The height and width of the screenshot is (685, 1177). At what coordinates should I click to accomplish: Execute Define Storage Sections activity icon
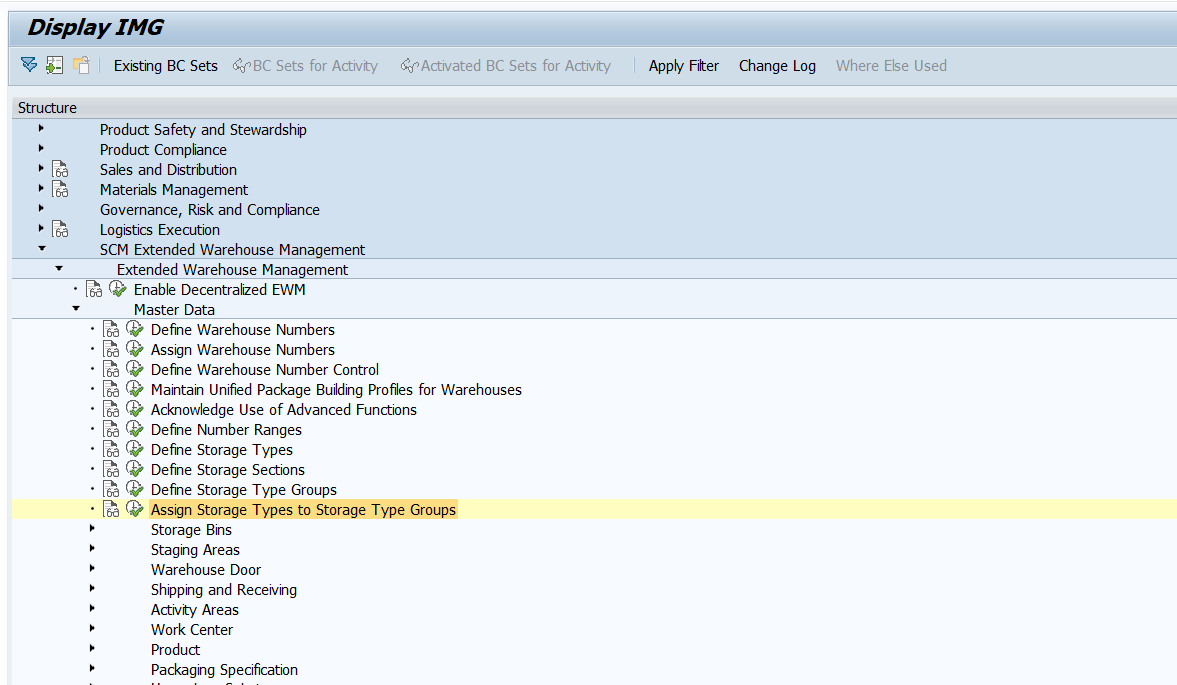point(134,469)
